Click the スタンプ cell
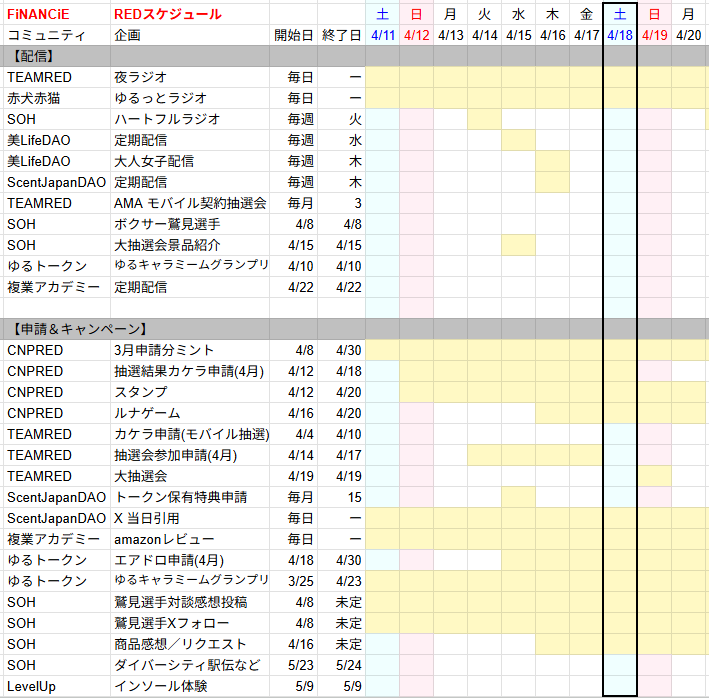The height and width of the screenshot is (699, 709). [x=190, y=392]
